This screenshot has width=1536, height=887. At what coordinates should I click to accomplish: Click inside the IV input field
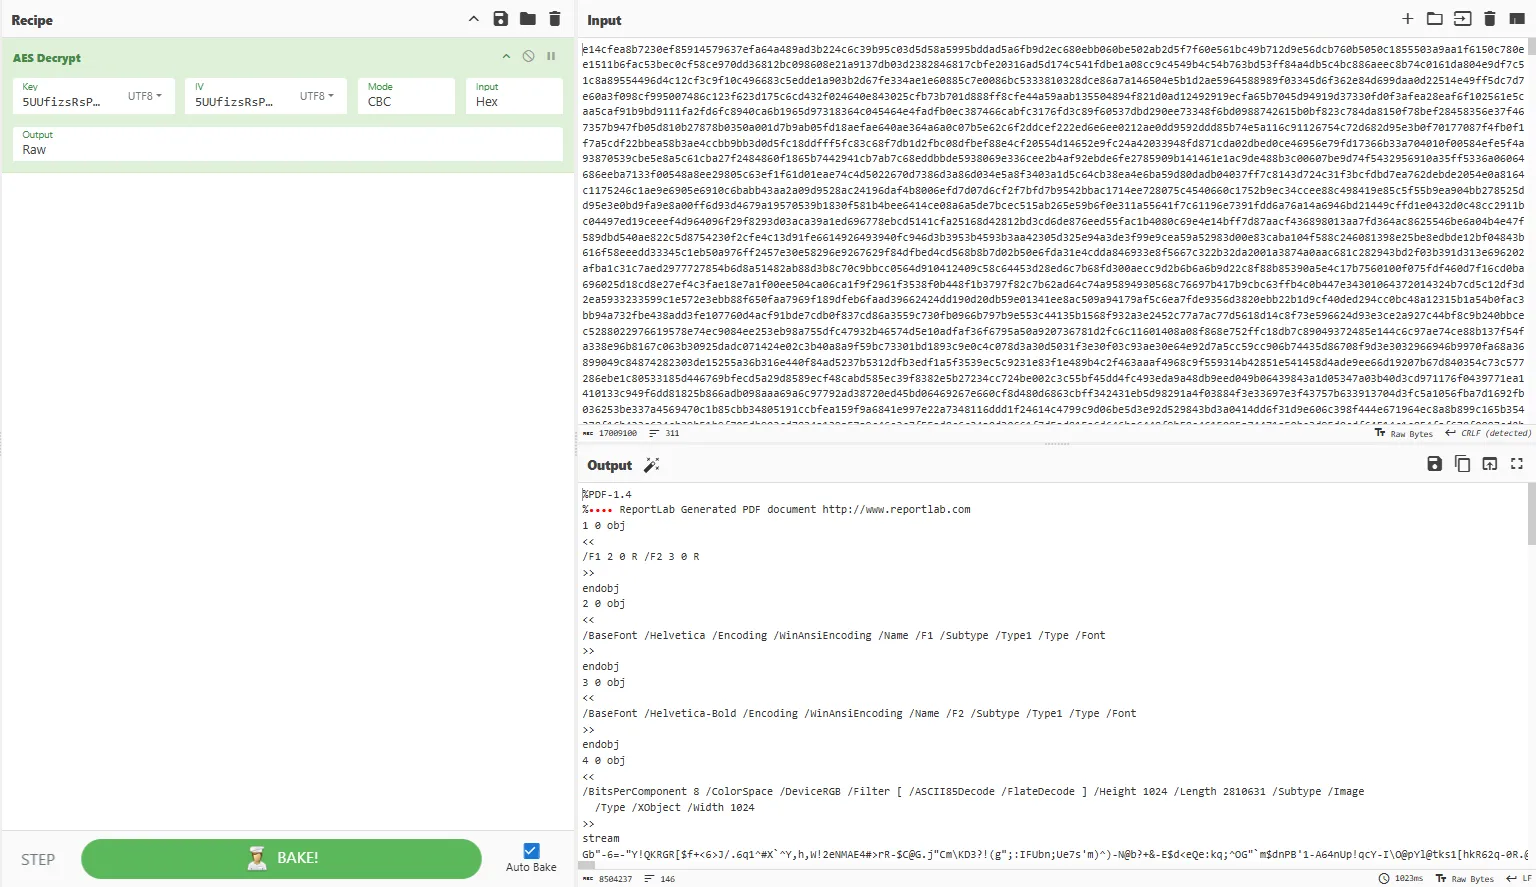tap(240, 101)
